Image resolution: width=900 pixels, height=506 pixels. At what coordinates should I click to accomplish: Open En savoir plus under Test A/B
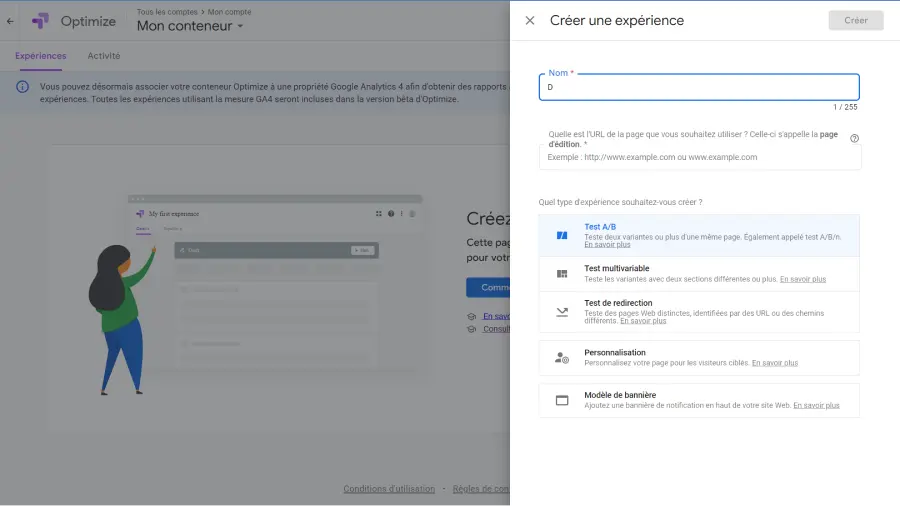click(607, 245)
